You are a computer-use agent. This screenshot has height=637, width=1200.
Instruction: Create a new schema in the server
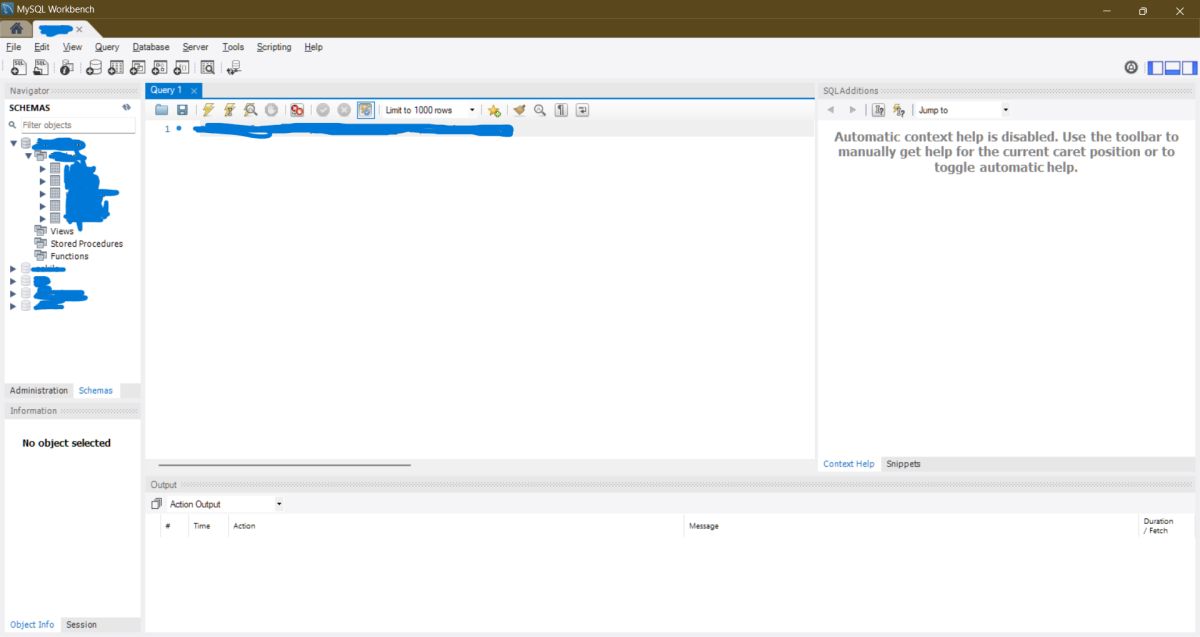point(94,68)
